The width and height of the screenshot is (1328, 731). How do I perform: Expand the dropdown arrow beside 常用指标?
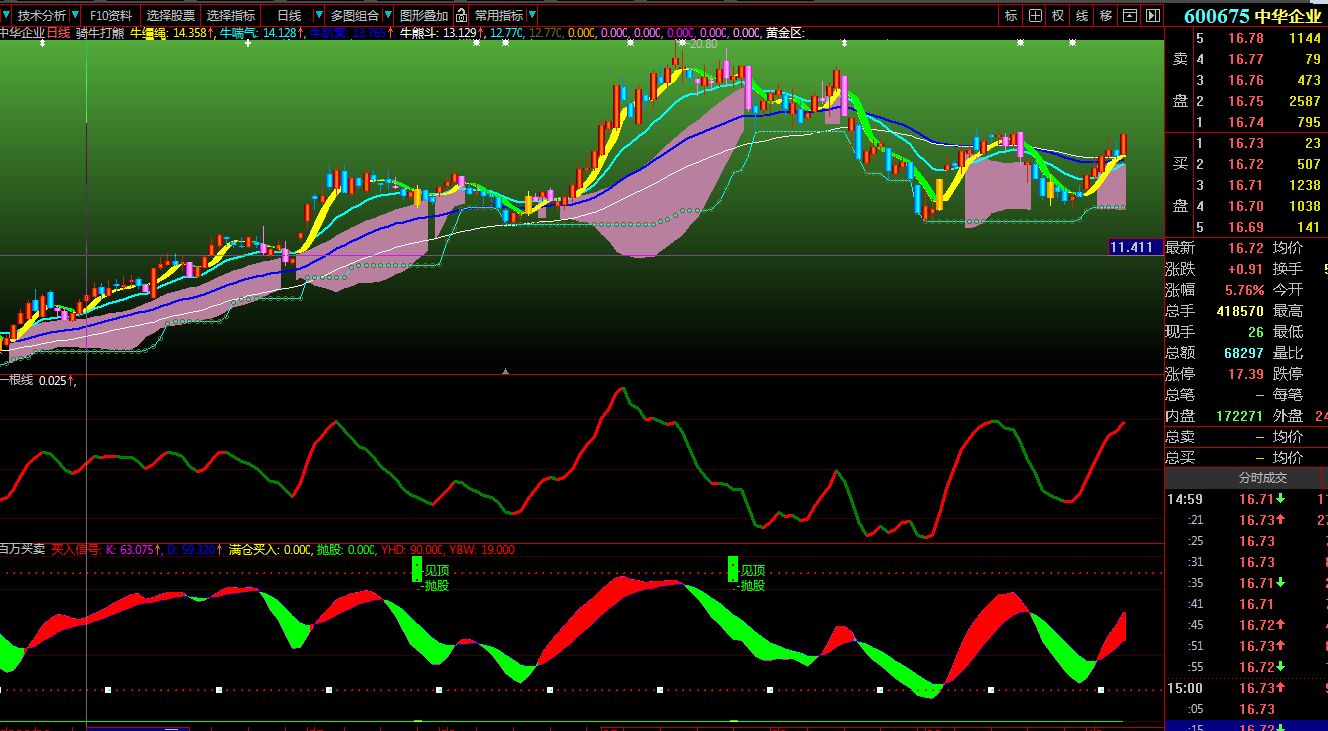point(531,15)
